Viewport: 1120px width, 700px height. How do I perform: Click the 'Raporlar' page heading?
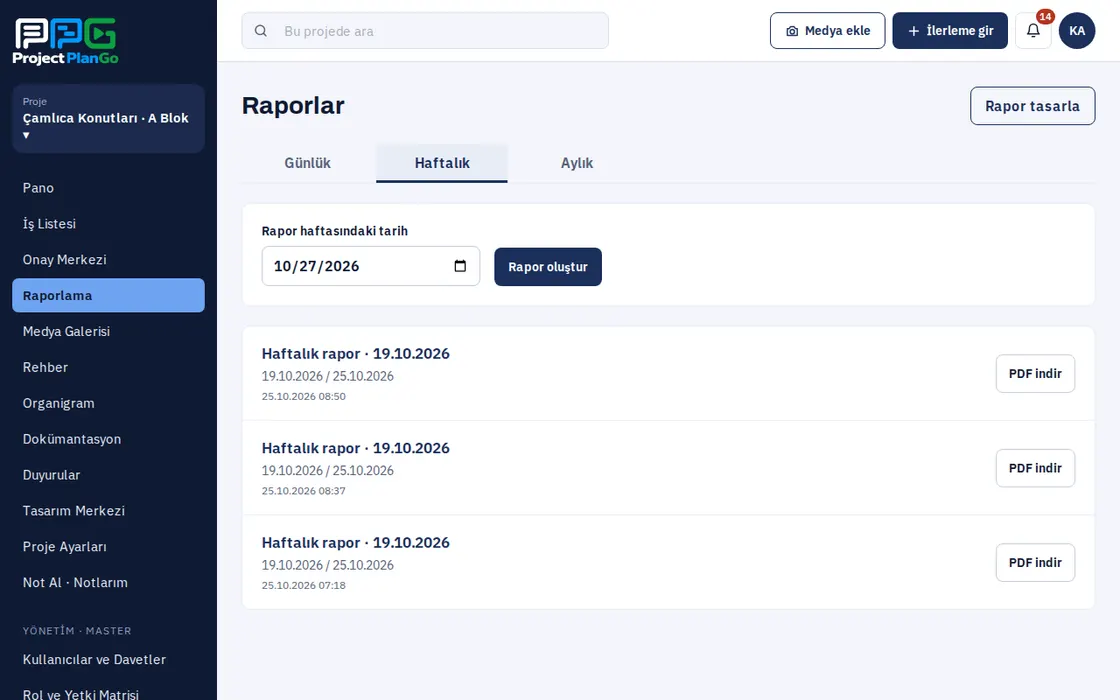pos(293,106)
